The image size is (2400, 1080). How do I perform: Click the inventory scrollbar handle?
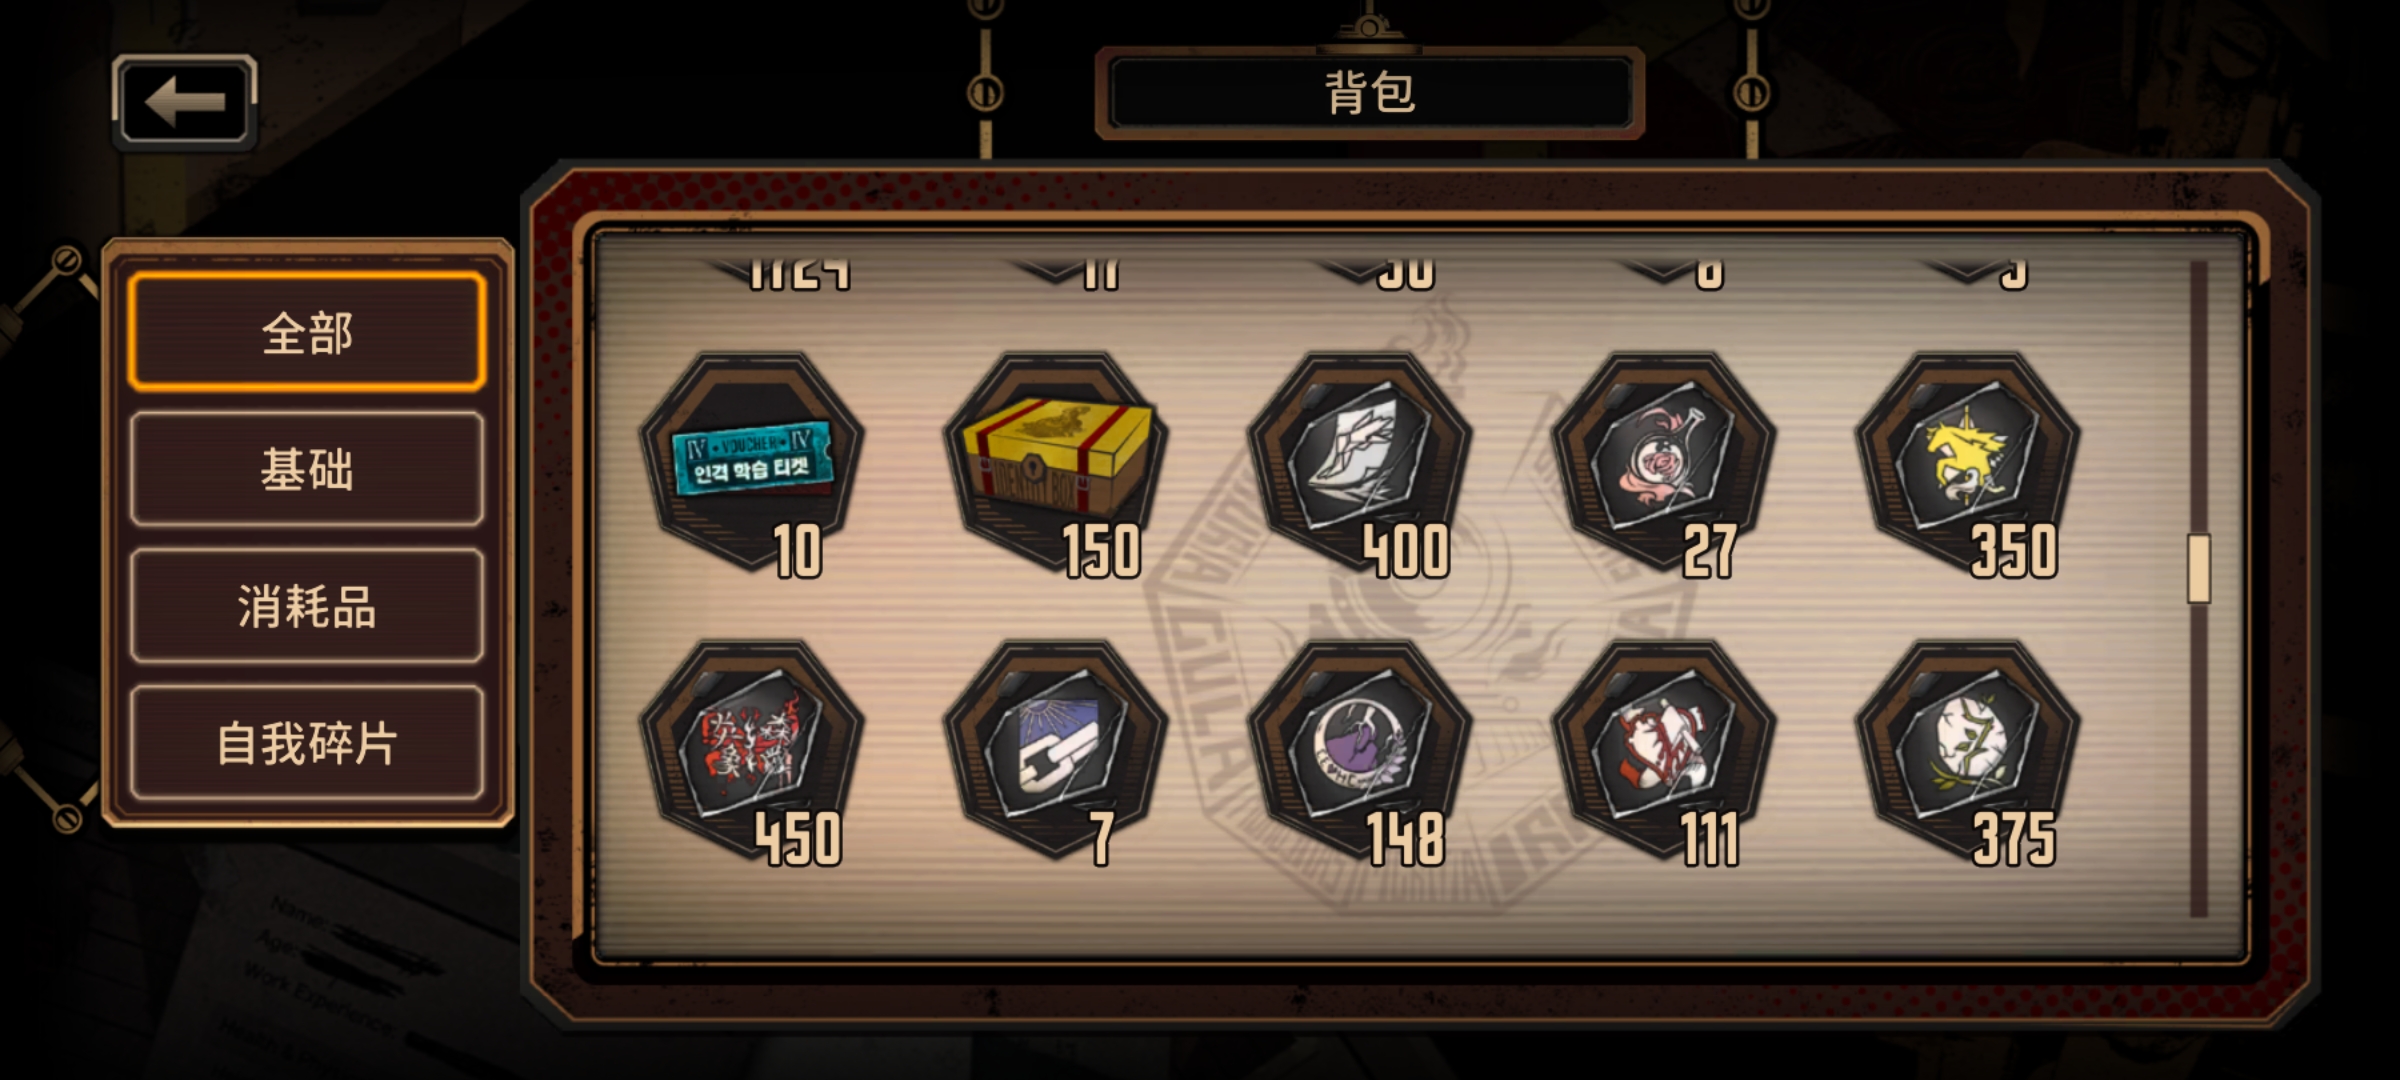coord(2198,568)
